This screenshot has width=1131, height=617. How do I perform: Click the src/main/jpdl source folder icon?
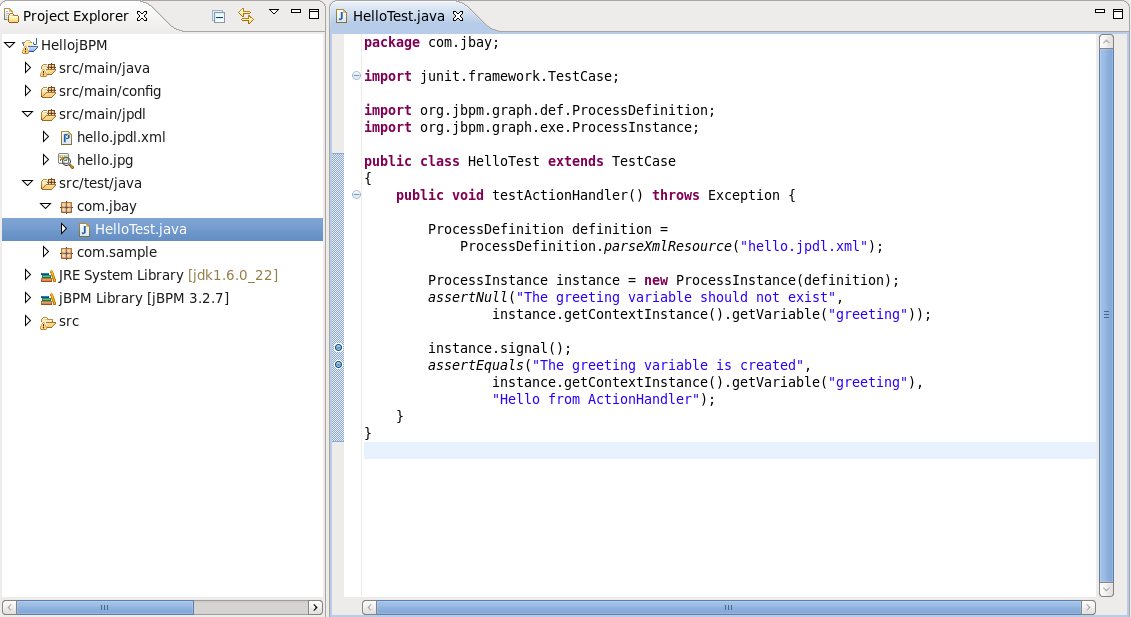click(48, 115)
